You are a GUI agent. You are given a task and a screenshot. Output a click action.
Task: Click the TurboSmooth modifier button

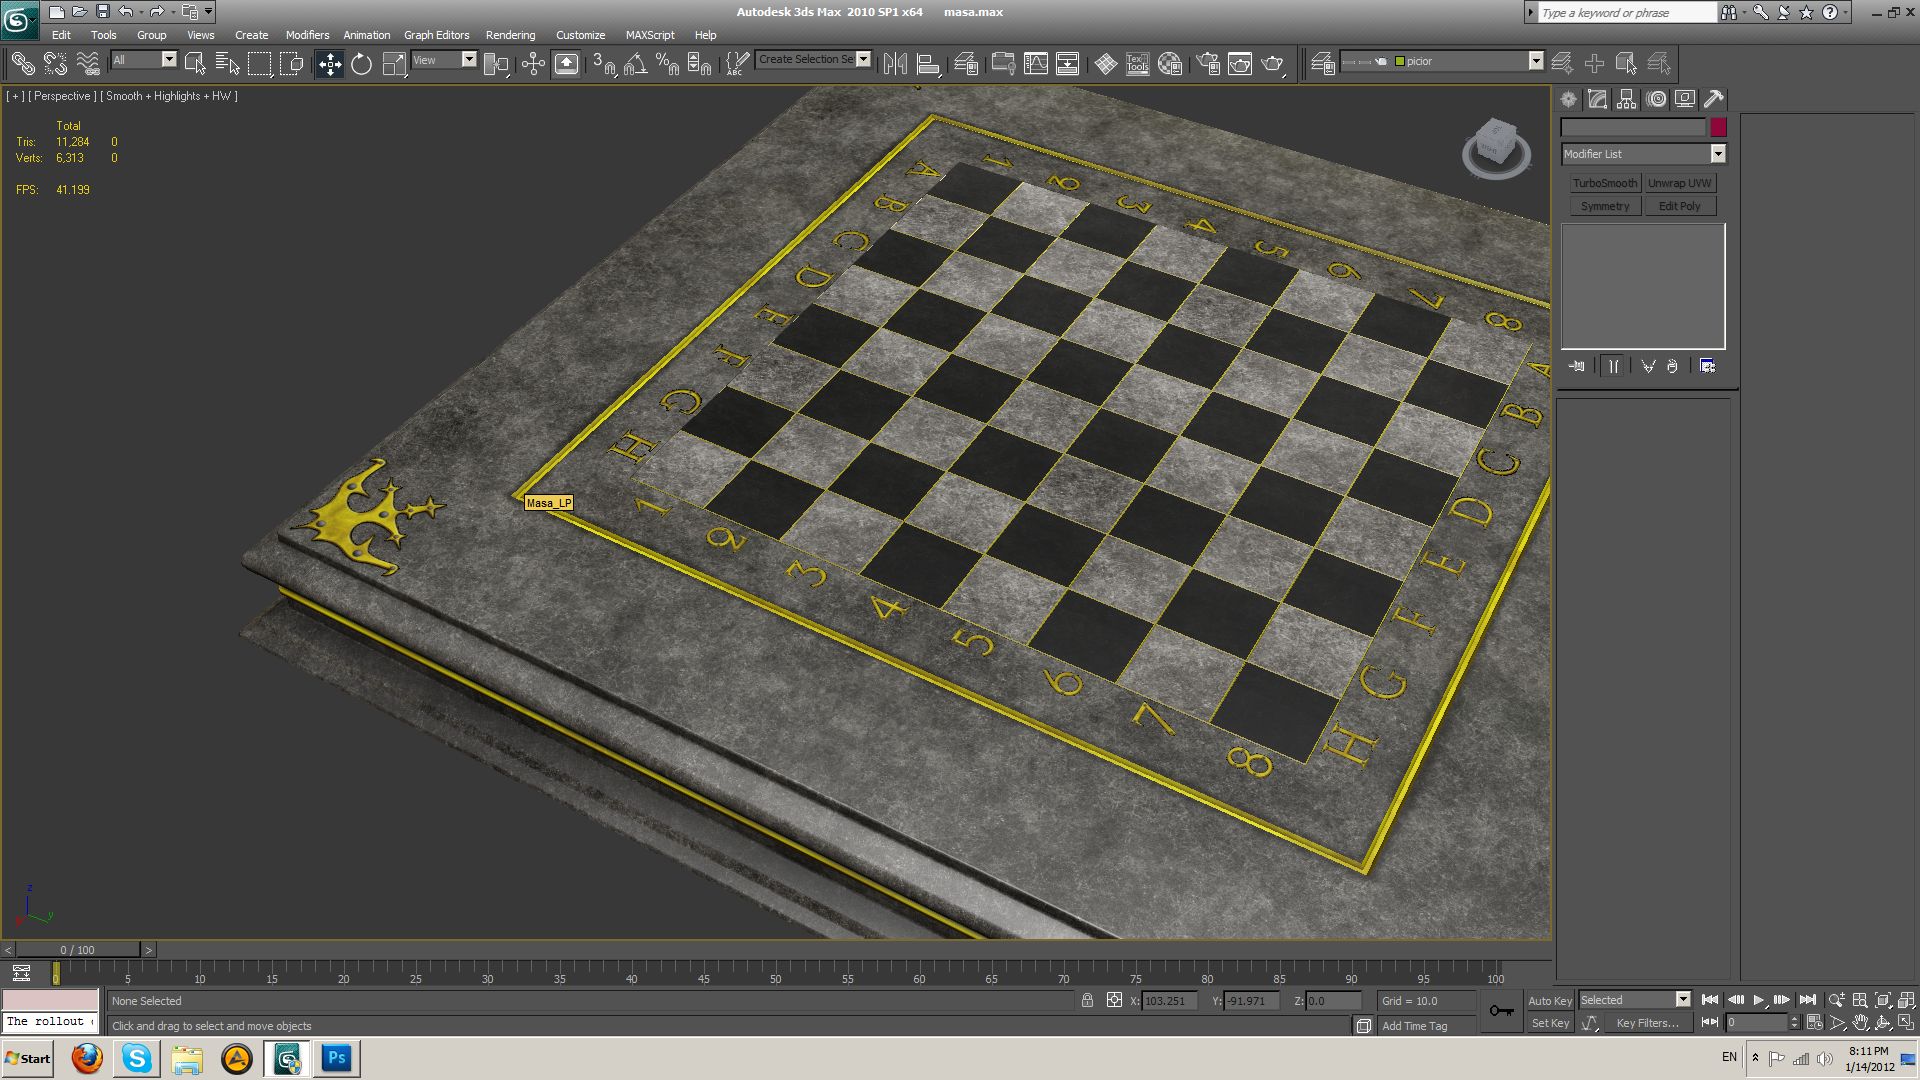click(x=1604, y=183)
